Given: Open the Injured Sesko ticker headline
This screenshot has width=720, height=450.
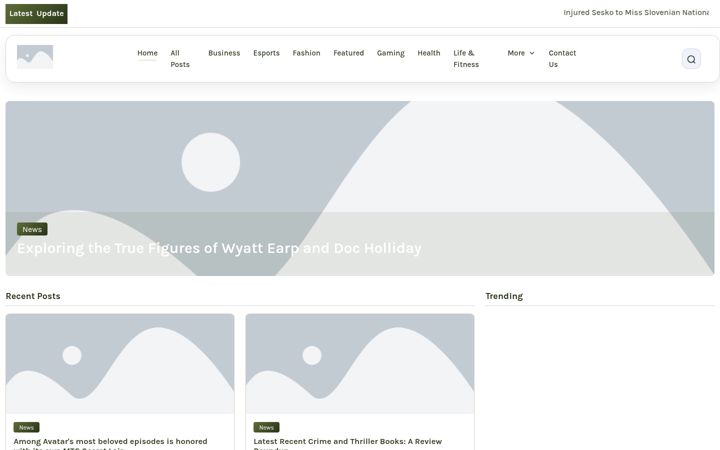Looking at the screenshot, I should pyautogui.click(x=636, y=13).
